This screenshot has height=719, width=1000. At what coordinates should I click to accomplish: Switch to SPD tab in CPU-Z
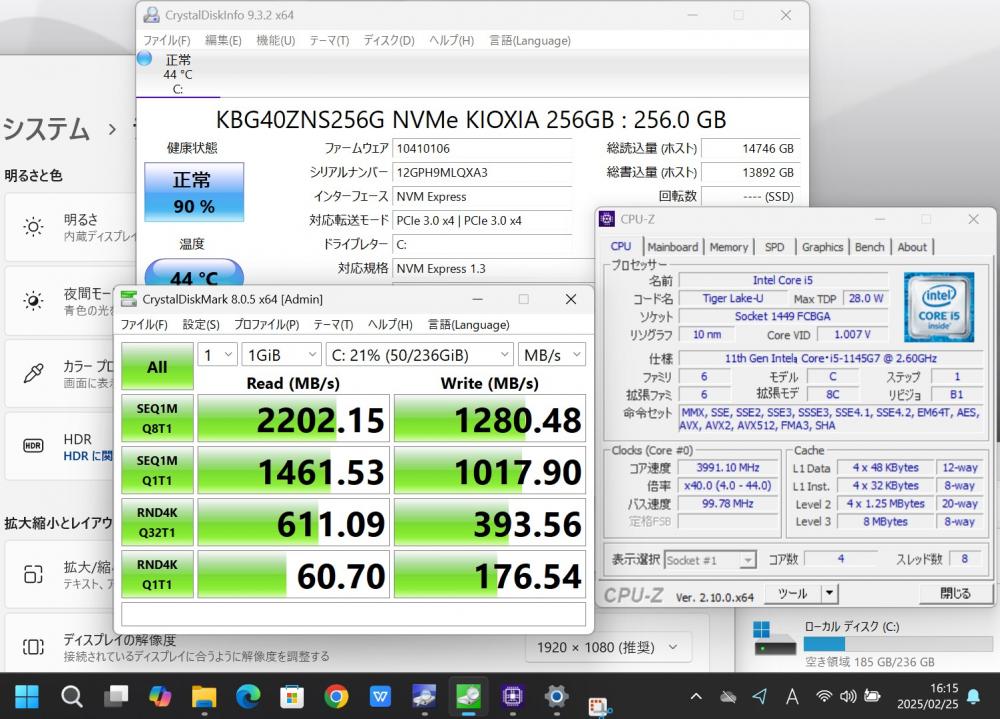(x=774, y=247)
